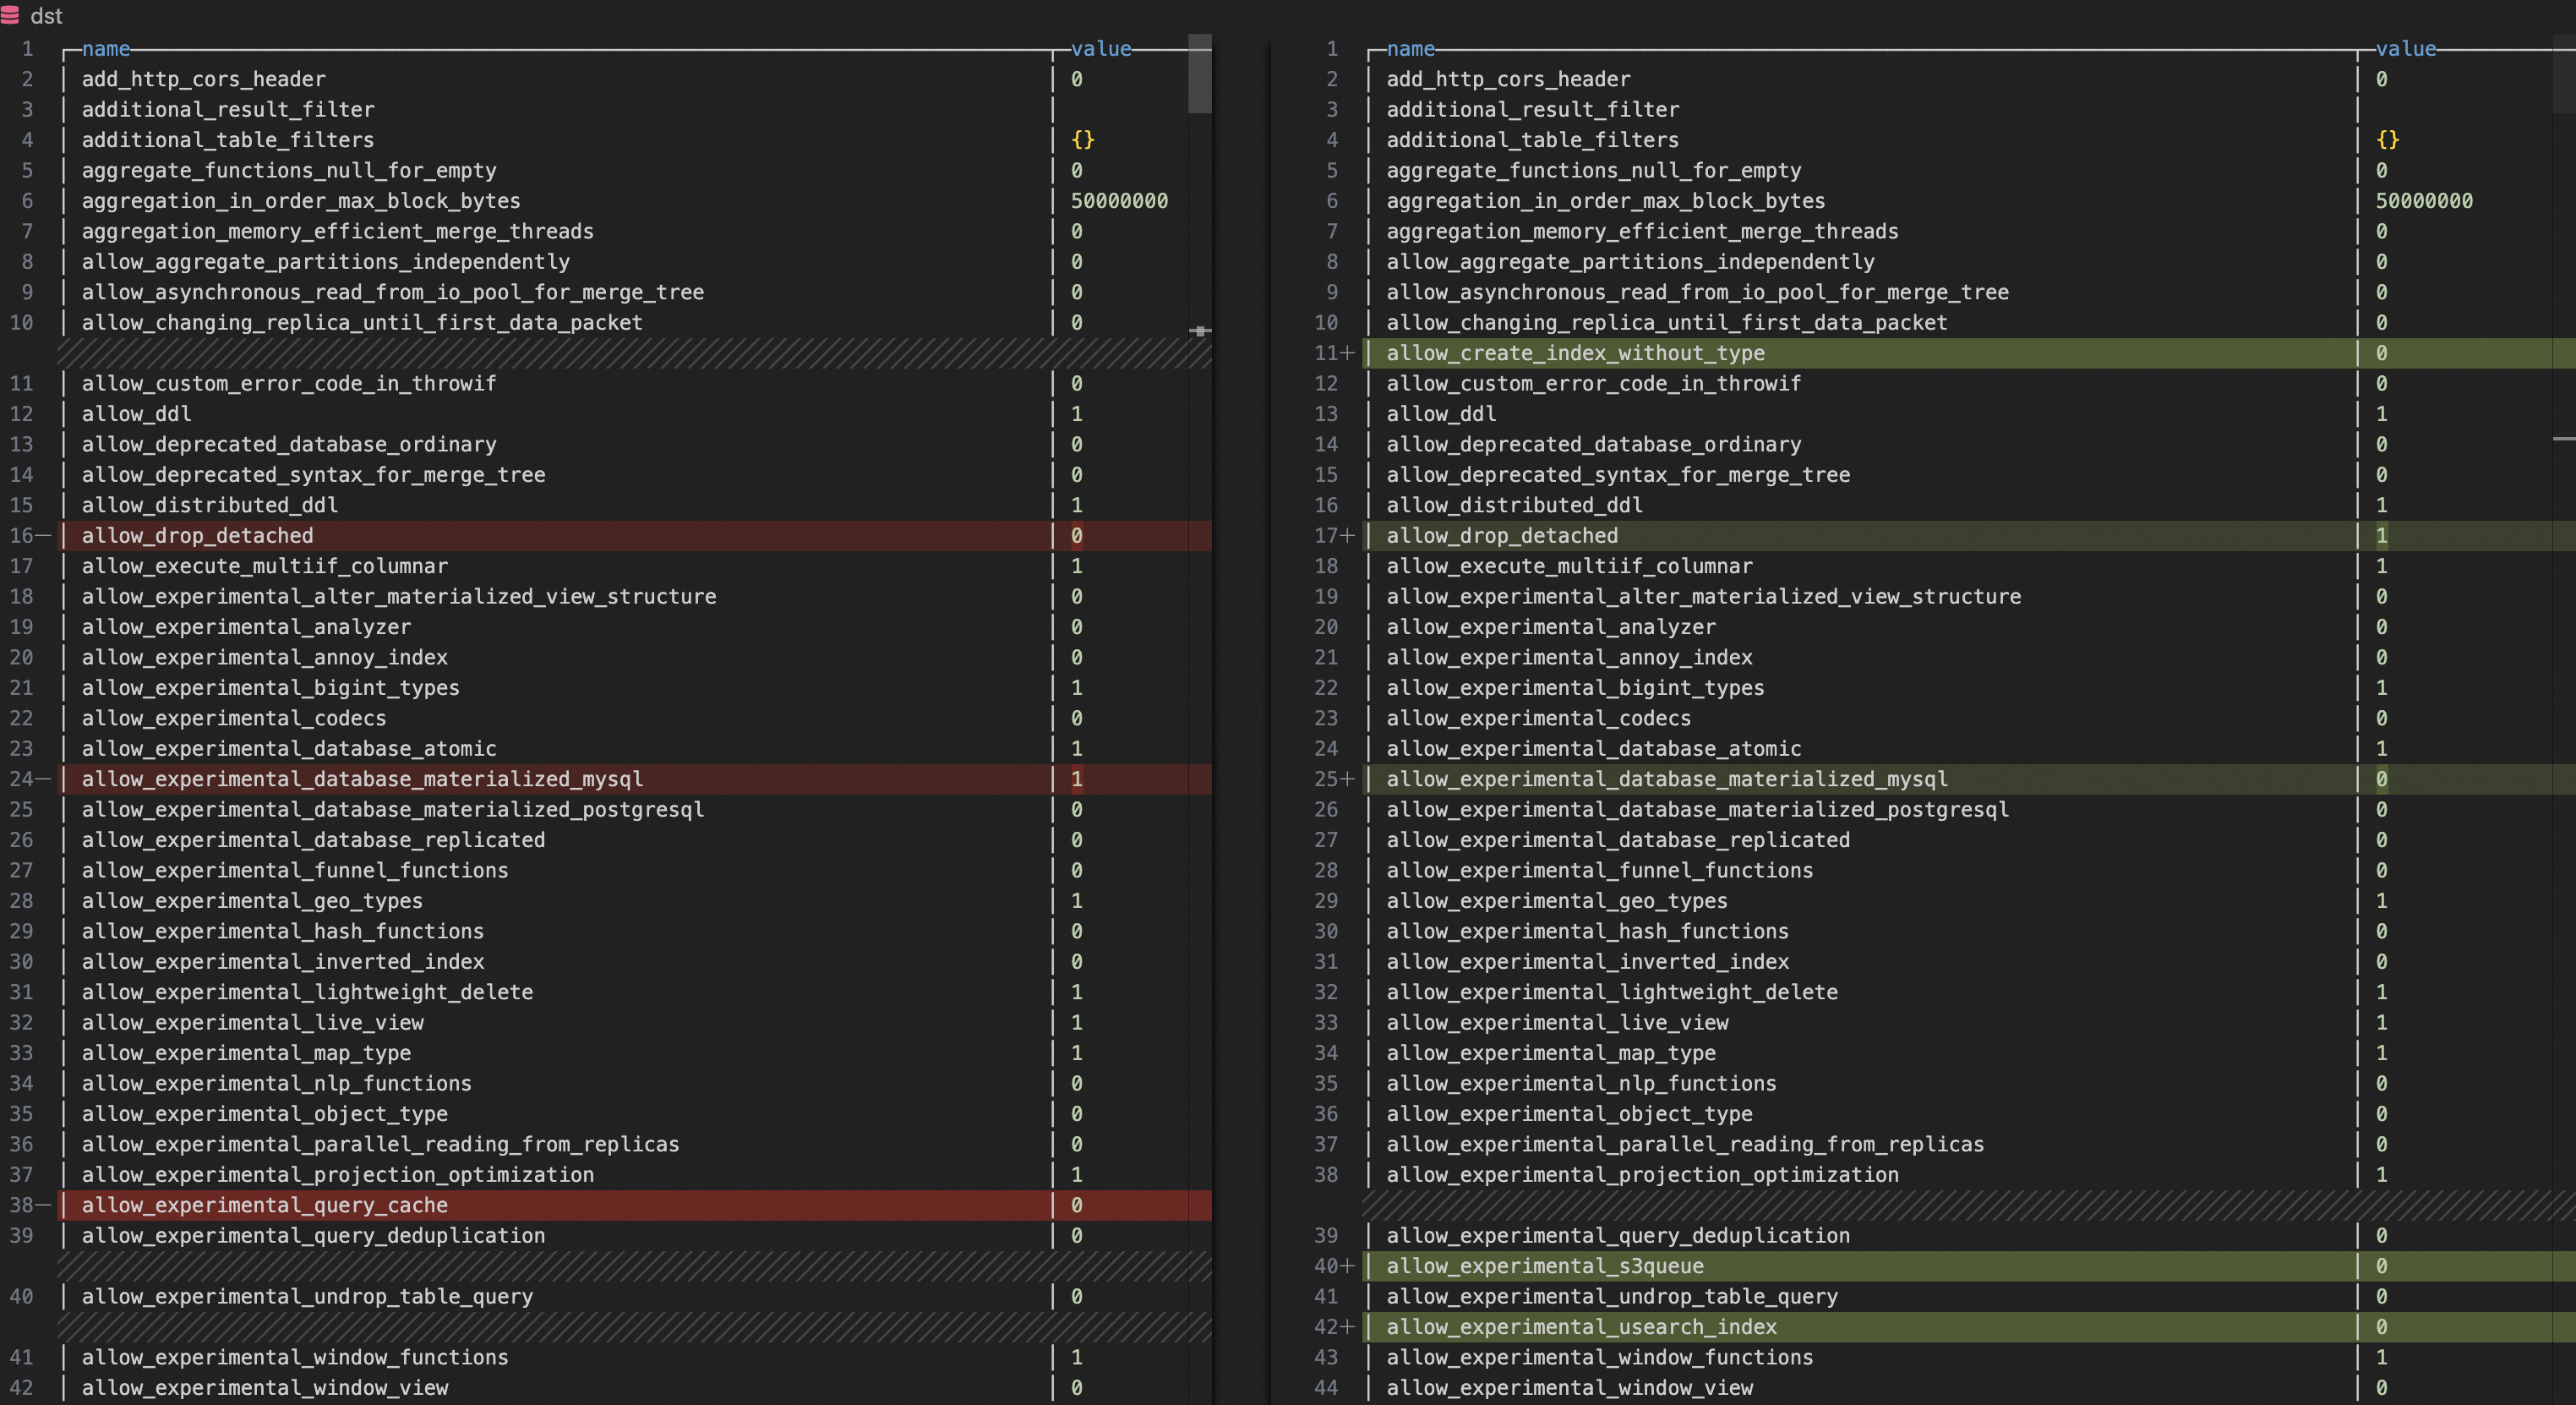The height and width of the screenshot is (1405, 2576).
Task: Click the minus marker on line 16
Action: coord(43,536)
